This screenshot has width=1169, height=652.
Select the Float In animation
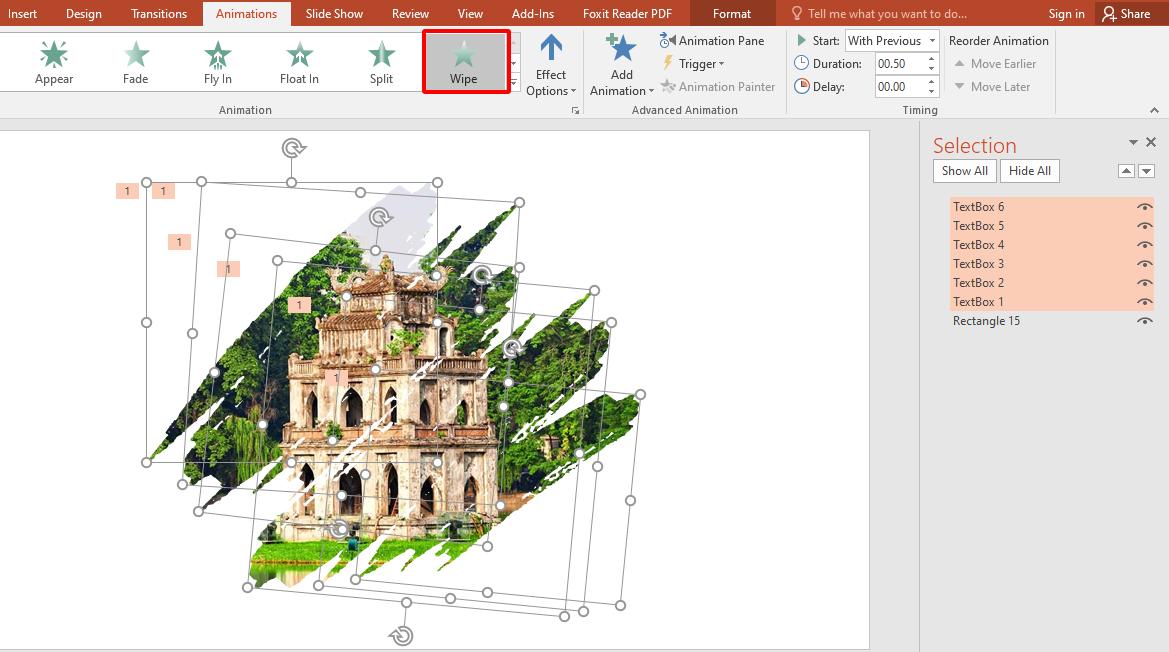click(298, 60)
